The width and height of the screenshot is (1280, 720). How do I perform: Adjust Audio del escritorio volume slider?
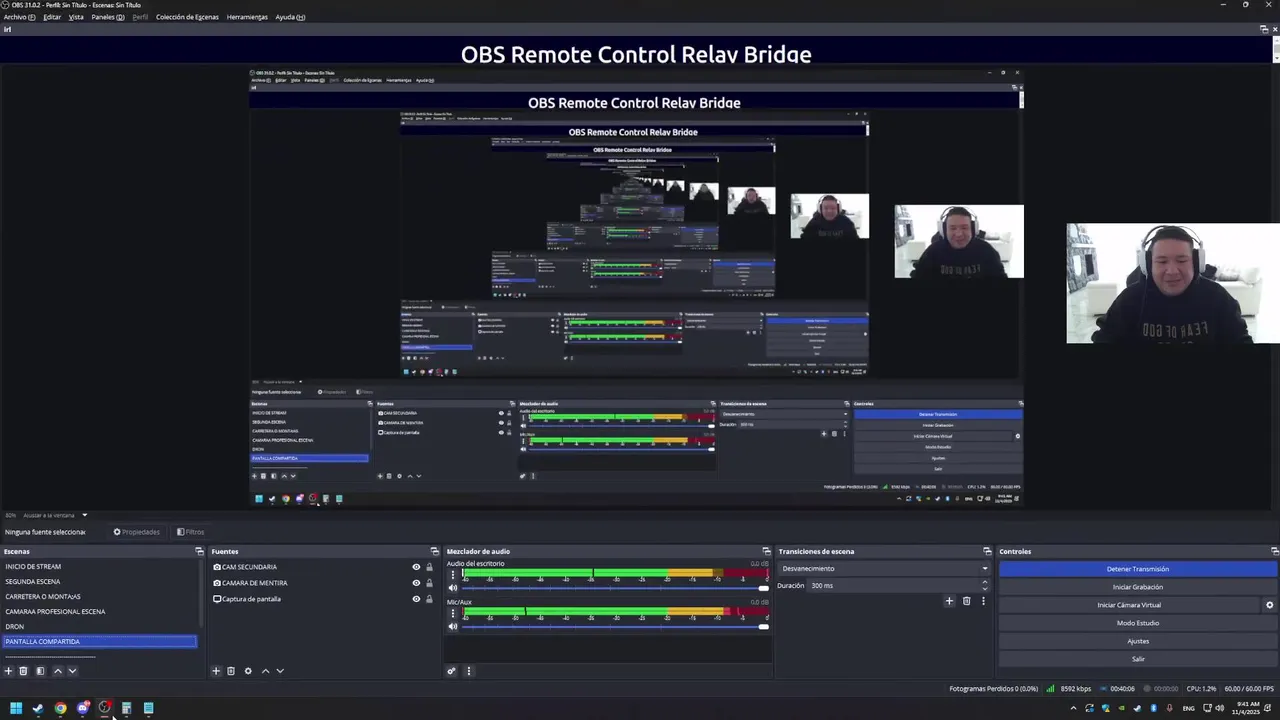616,588
